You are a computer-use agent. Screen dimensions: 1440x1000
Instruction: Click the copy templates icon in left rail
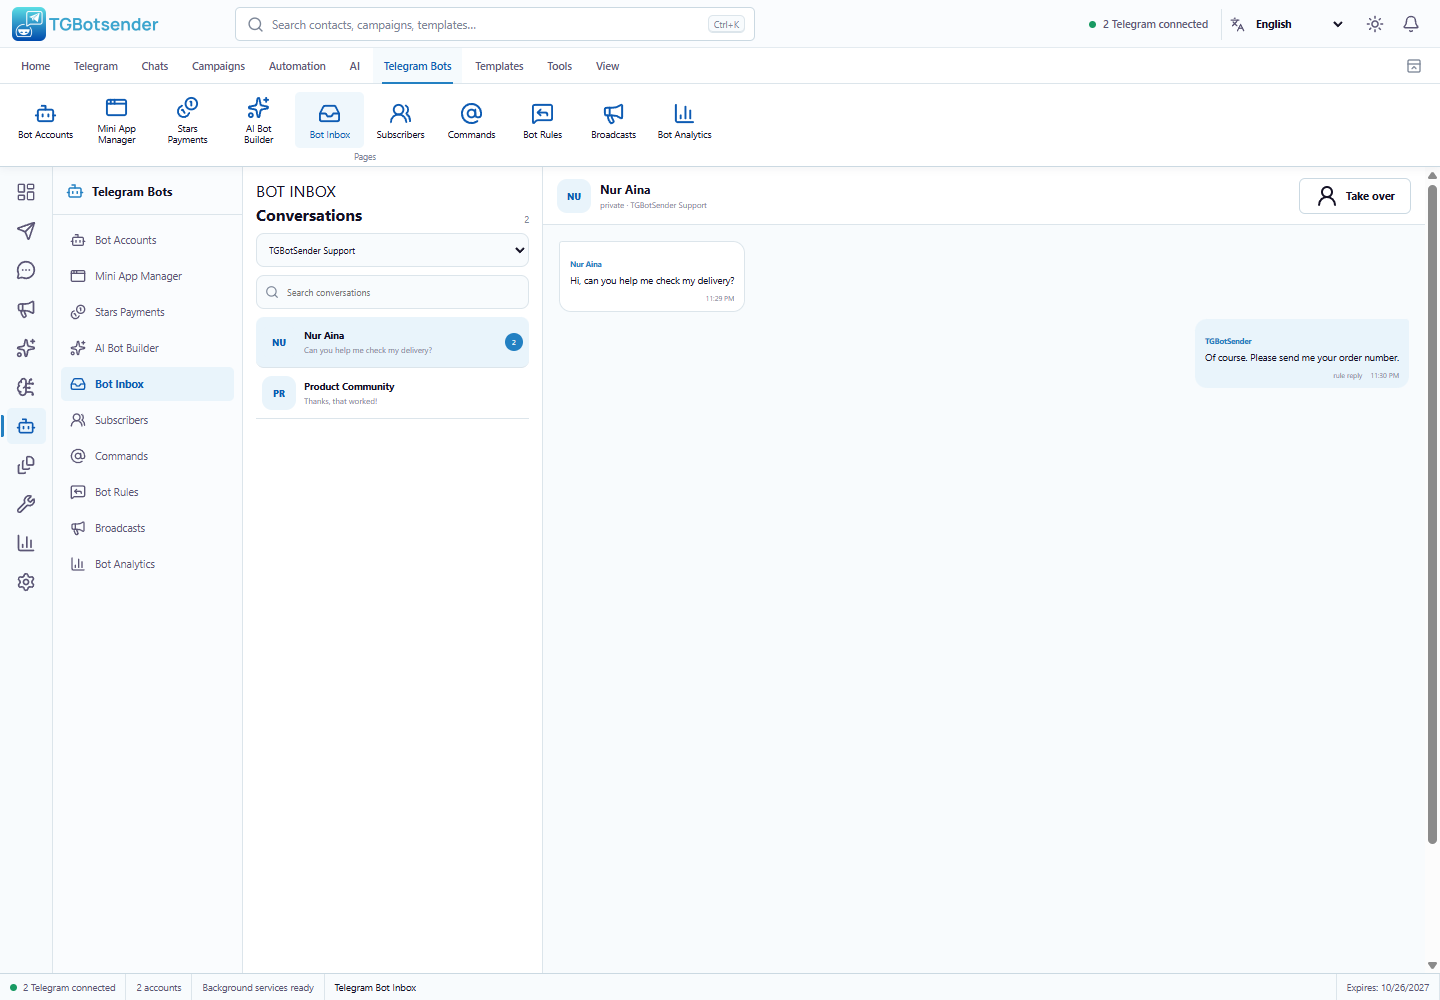(26, 465)
